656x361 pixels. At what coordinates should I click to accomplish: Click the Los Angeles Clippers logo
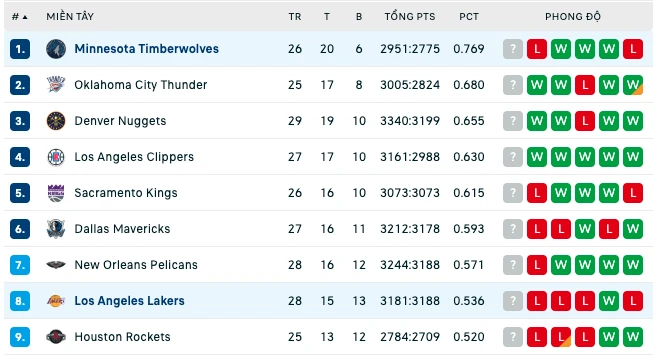56,157
